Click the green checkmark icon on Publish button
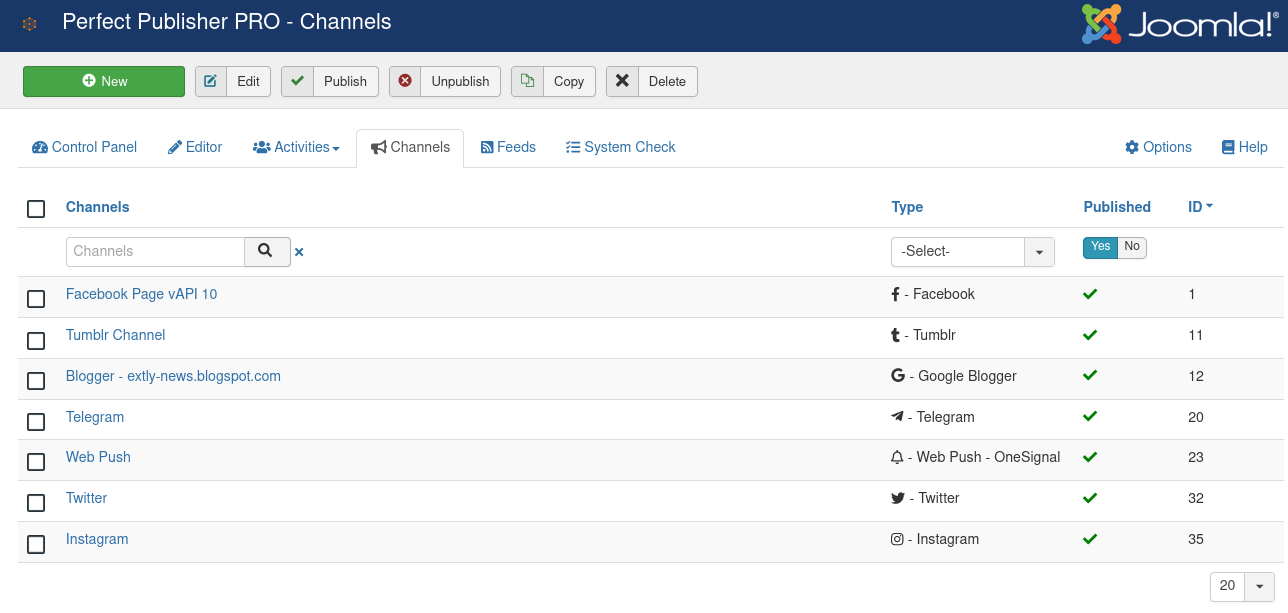The height and width of the screenshot is (613, 1288). pos(297,82)
